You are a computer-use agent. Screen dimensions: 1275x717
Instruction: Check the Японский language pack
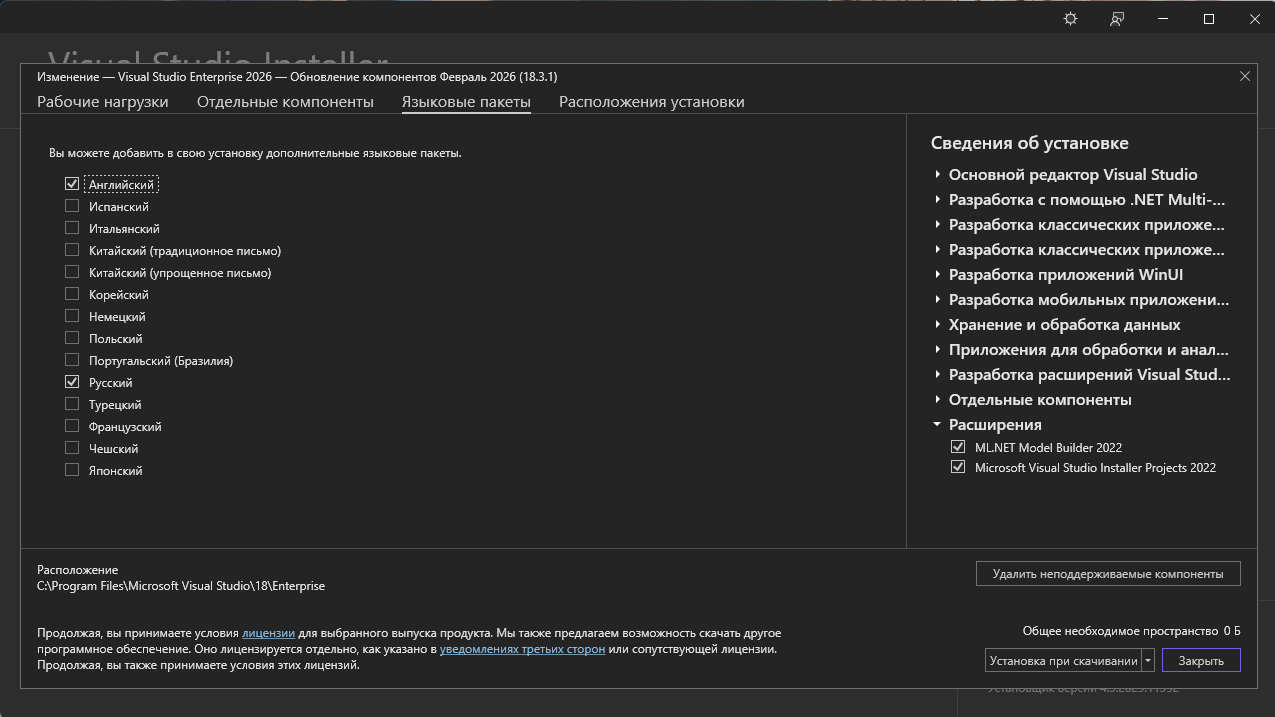pos(72,470)
